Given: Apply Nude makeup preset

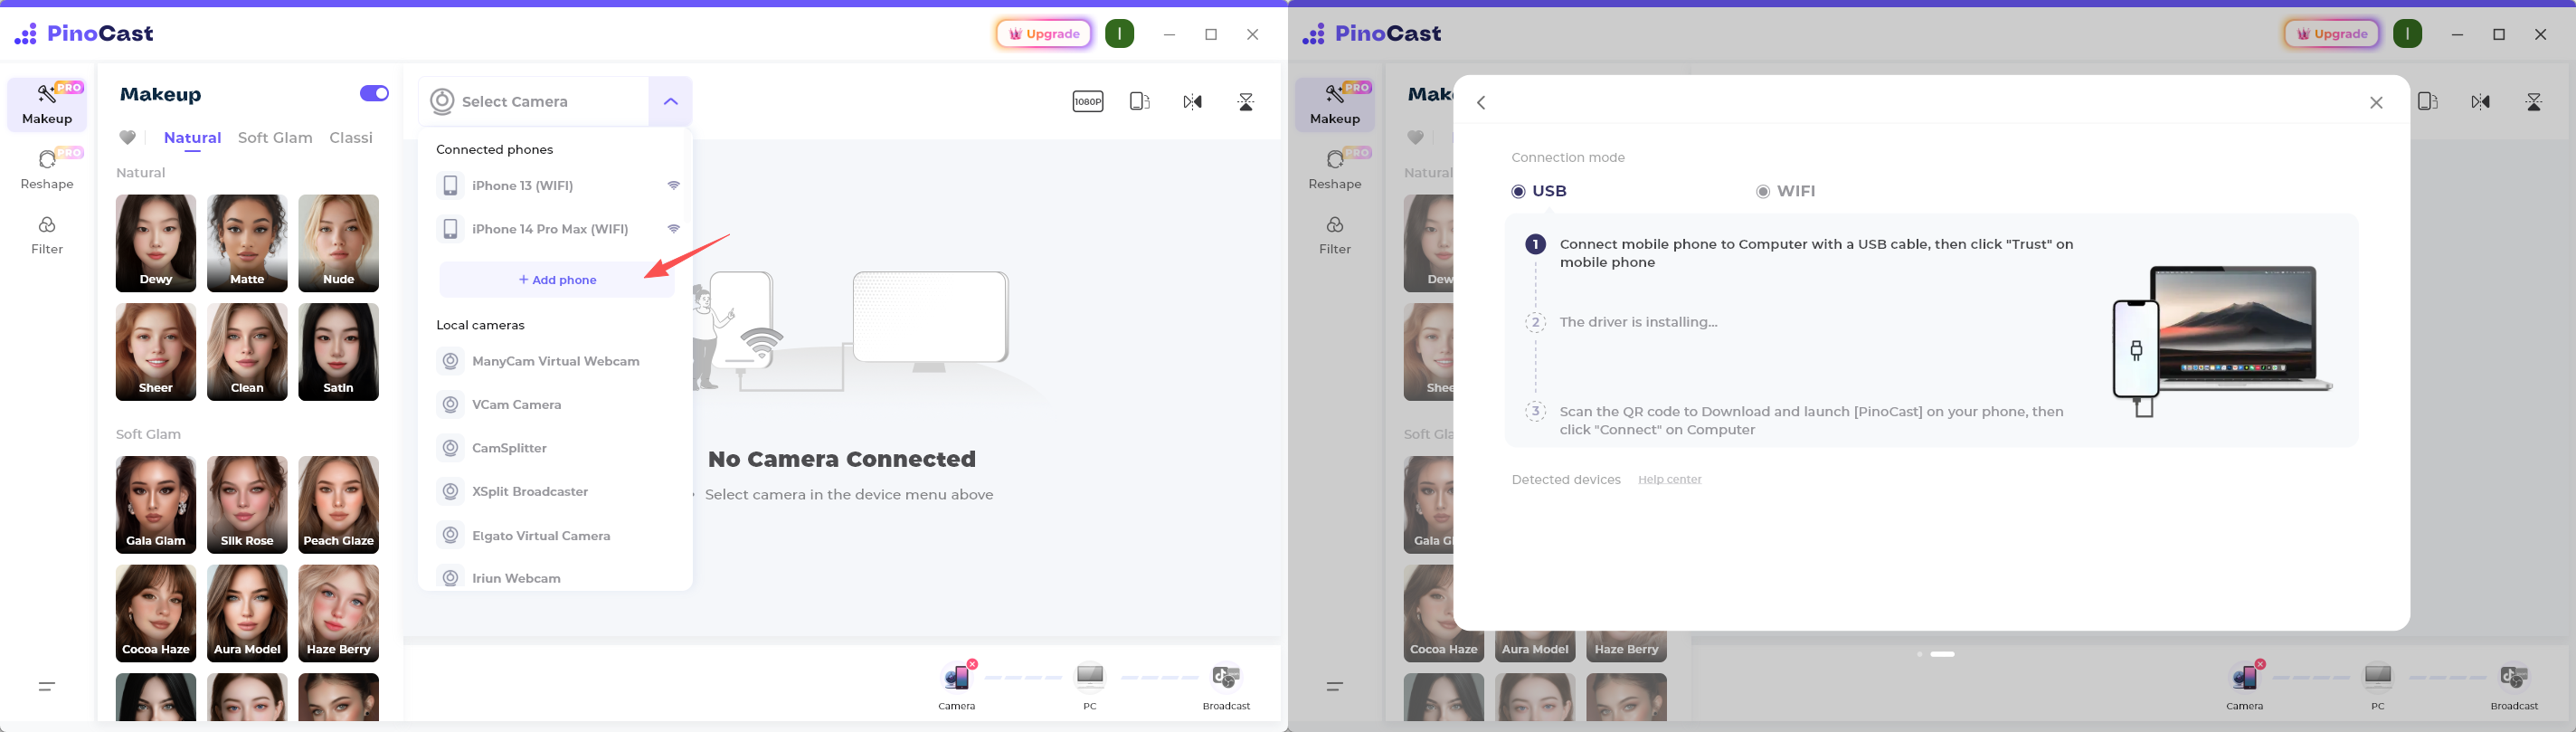Looking at the screenshot, I should click(x=339, y=243).
